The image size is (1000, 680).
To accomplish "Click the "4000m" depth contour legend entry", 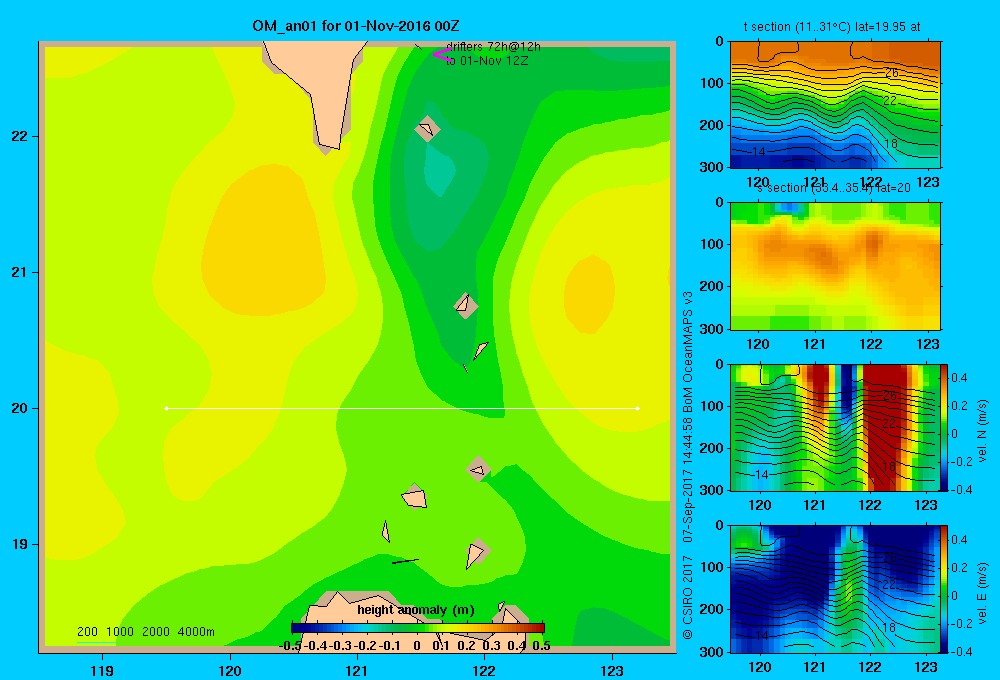I will 196,632.
